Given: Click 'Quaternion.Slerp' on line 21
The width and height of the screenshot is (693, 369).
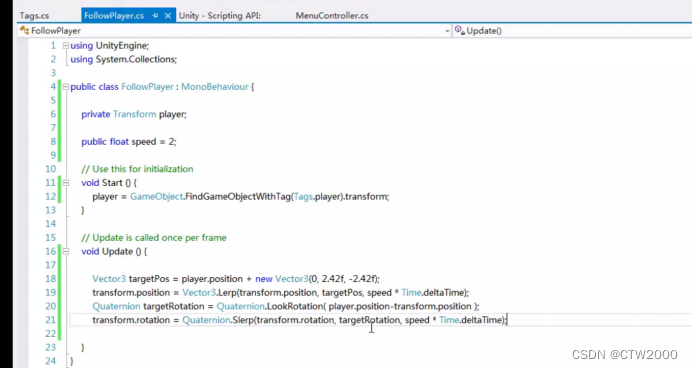Looking at the screenshot, I should tap(218, 320).
